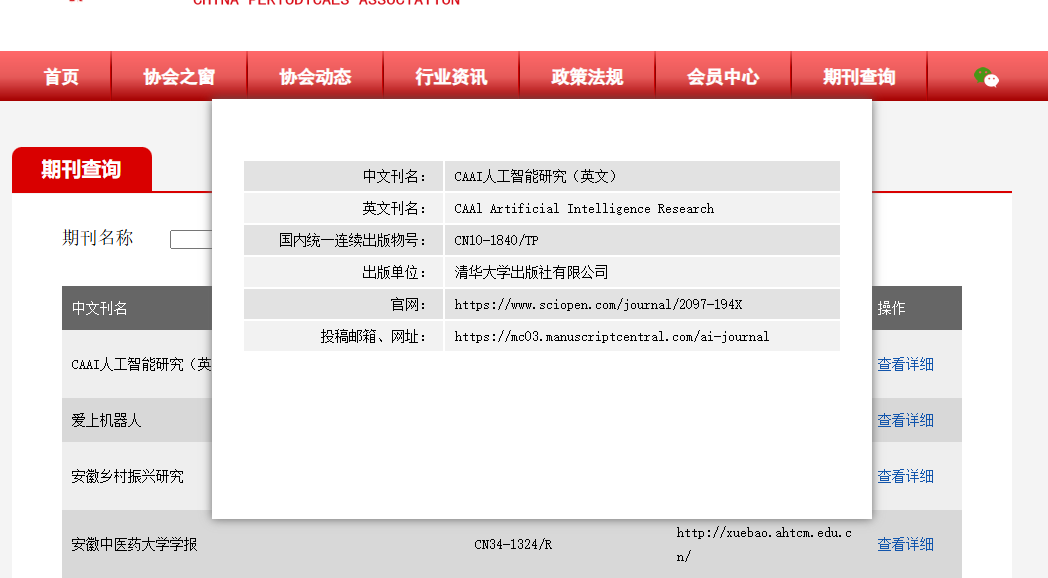
Task: Open the 协会之窗 navigation menu
Action: pyautogui.click(x=180, y=76)
